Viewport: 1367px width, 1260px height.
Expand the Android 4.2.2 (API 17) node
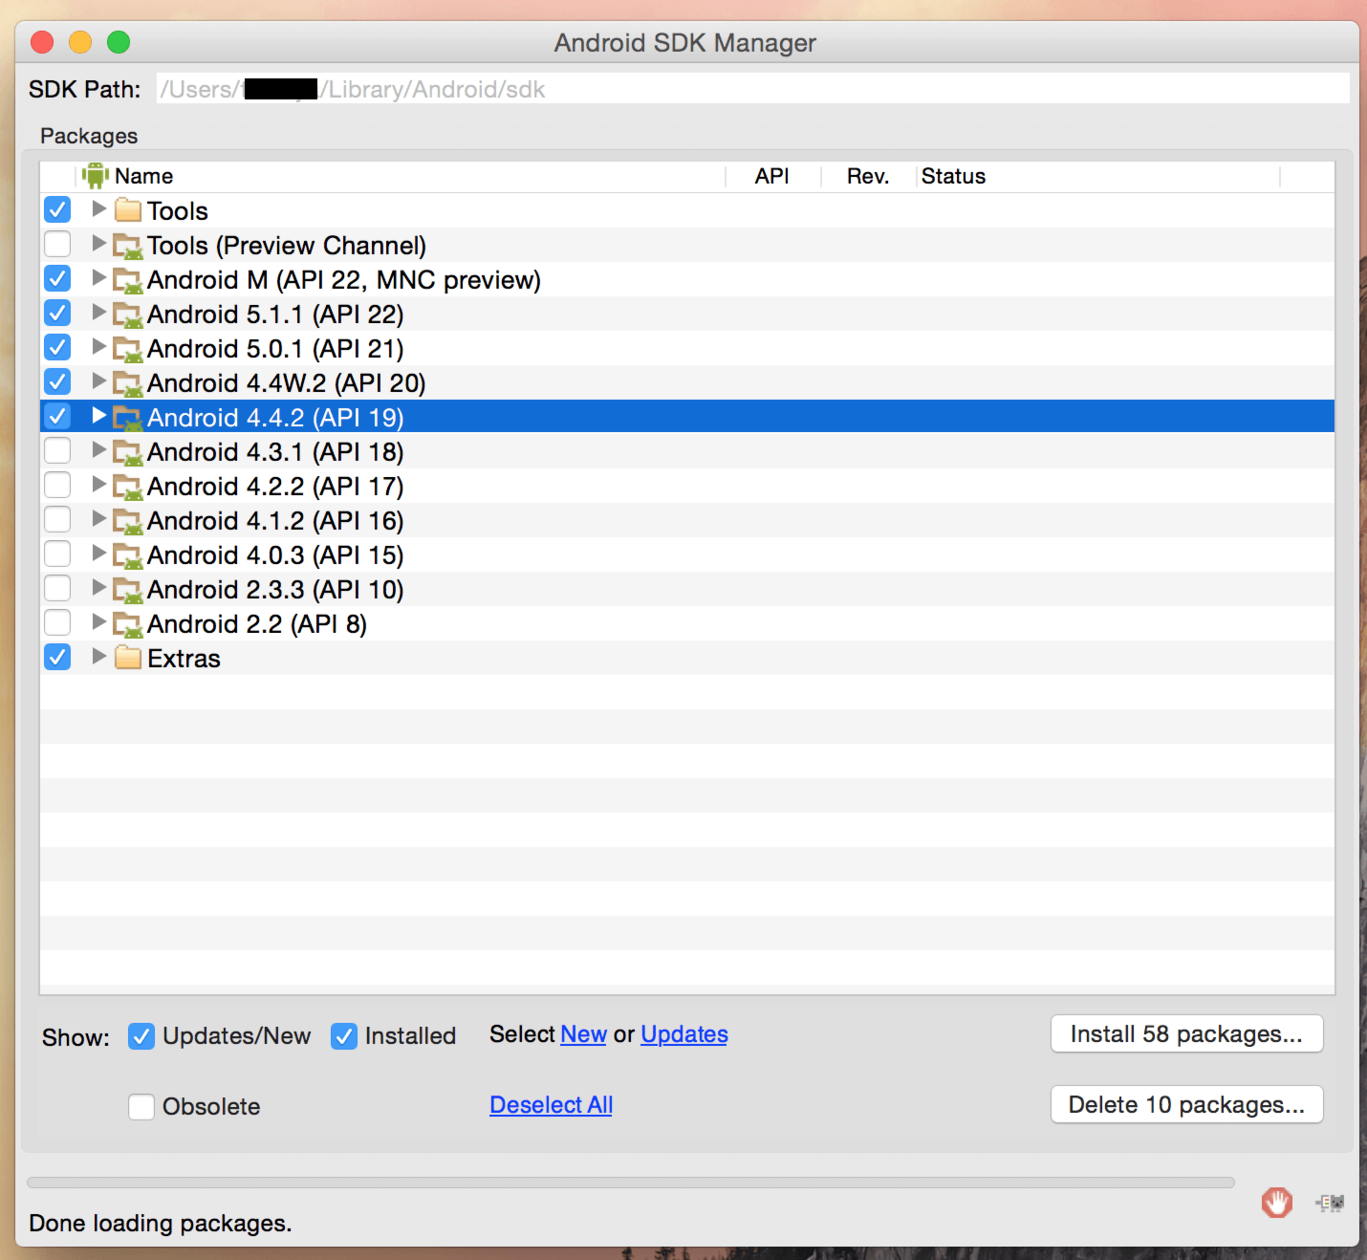coord(98,484)
